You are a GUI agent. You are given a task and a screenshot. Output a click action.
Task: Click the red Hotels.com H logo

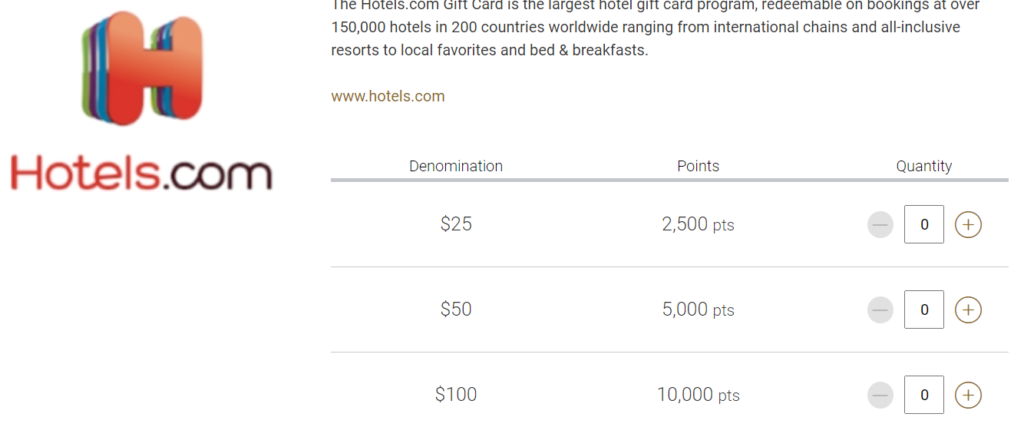[141, 68]
